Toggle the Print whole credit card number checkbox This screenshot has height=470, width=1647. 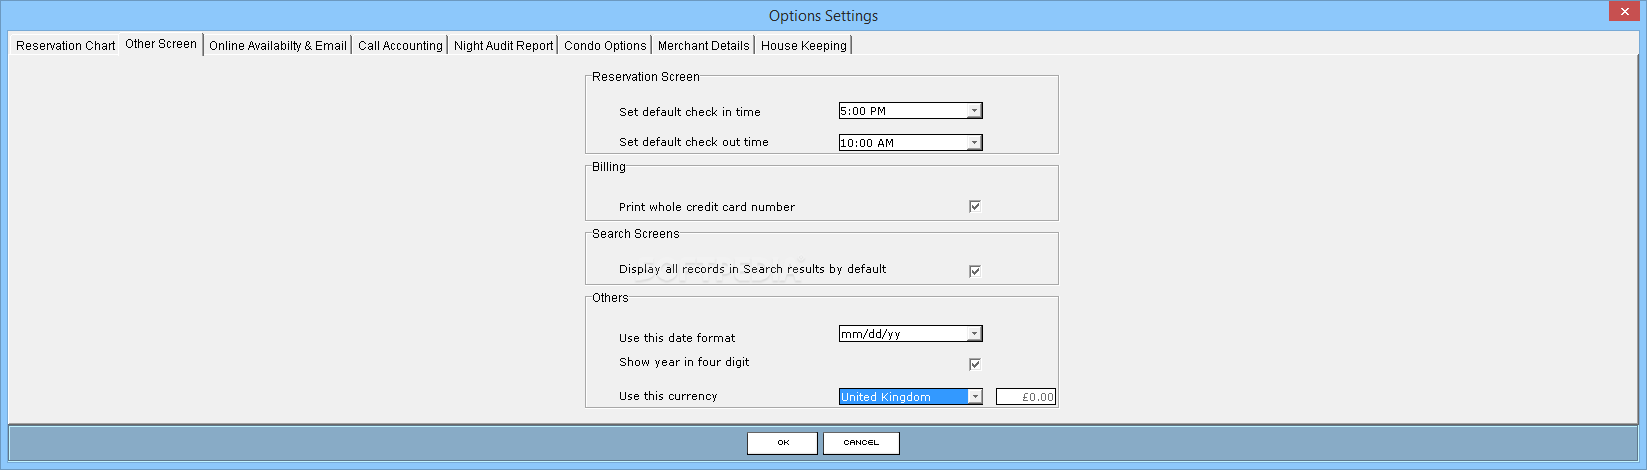975,206
